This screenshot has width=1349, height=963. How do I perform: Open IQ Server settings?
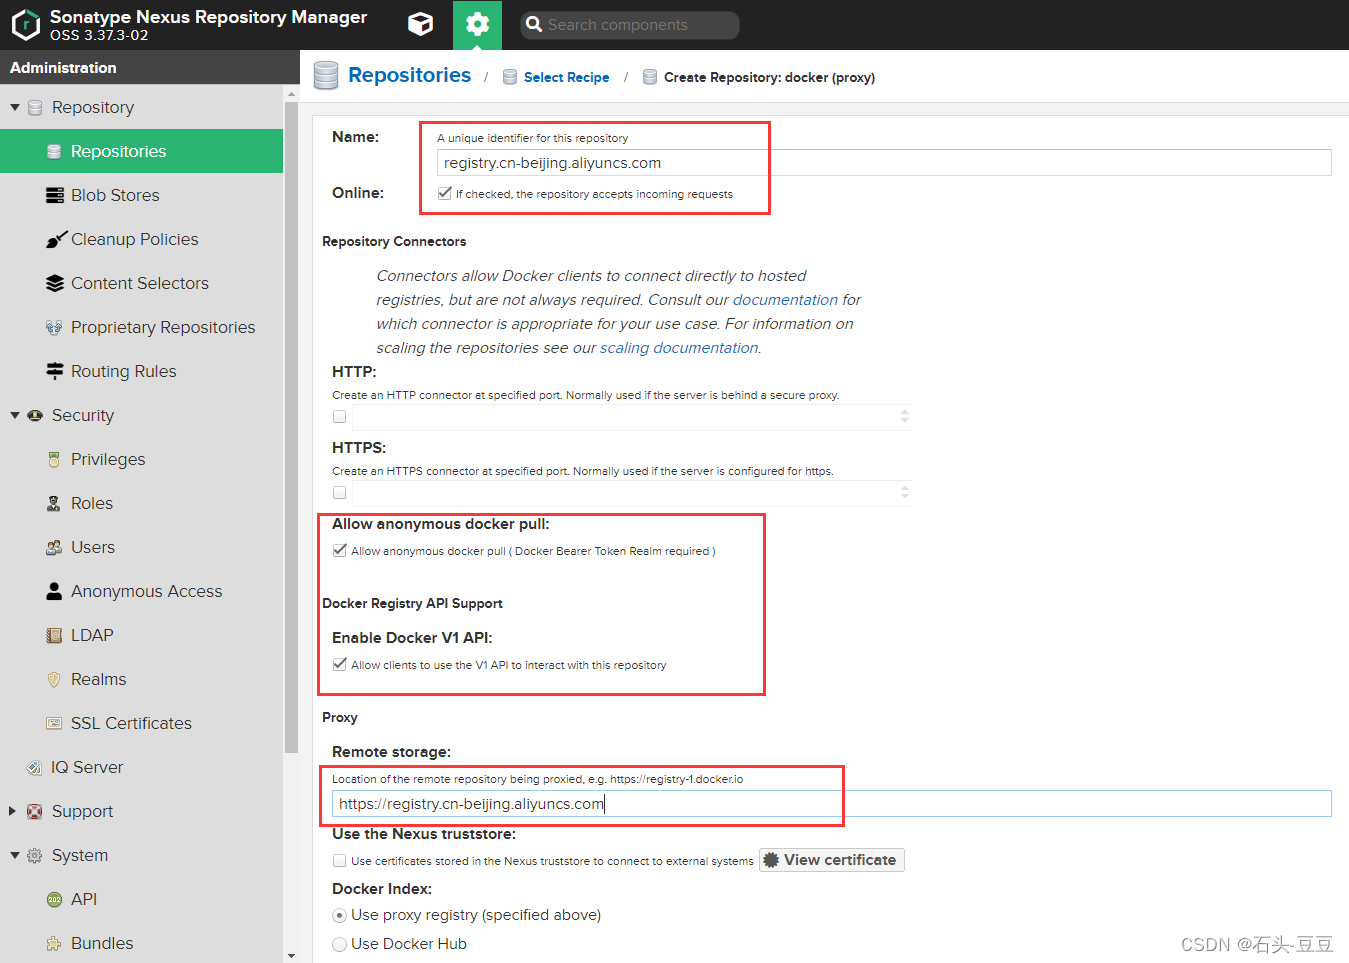pyautogui.click(x=141, y=767)
